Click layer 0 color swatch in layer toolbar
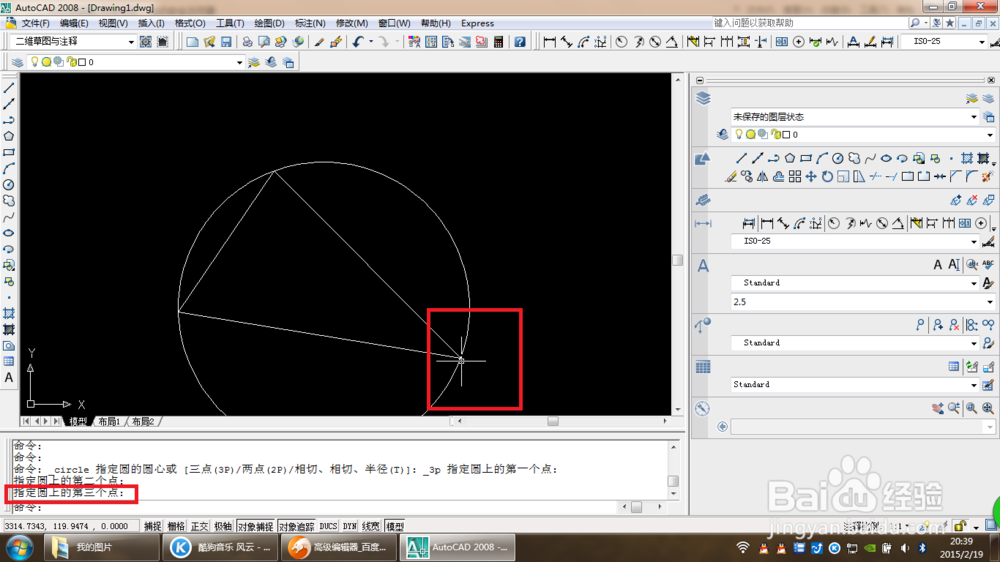 pos(82,62)
